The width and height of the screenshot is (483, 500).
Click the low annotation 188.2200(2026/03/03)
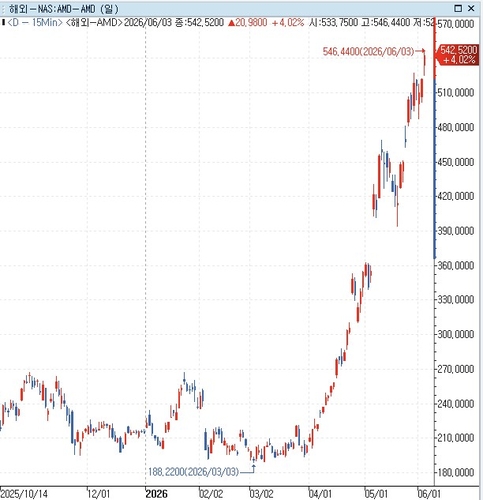193,472
